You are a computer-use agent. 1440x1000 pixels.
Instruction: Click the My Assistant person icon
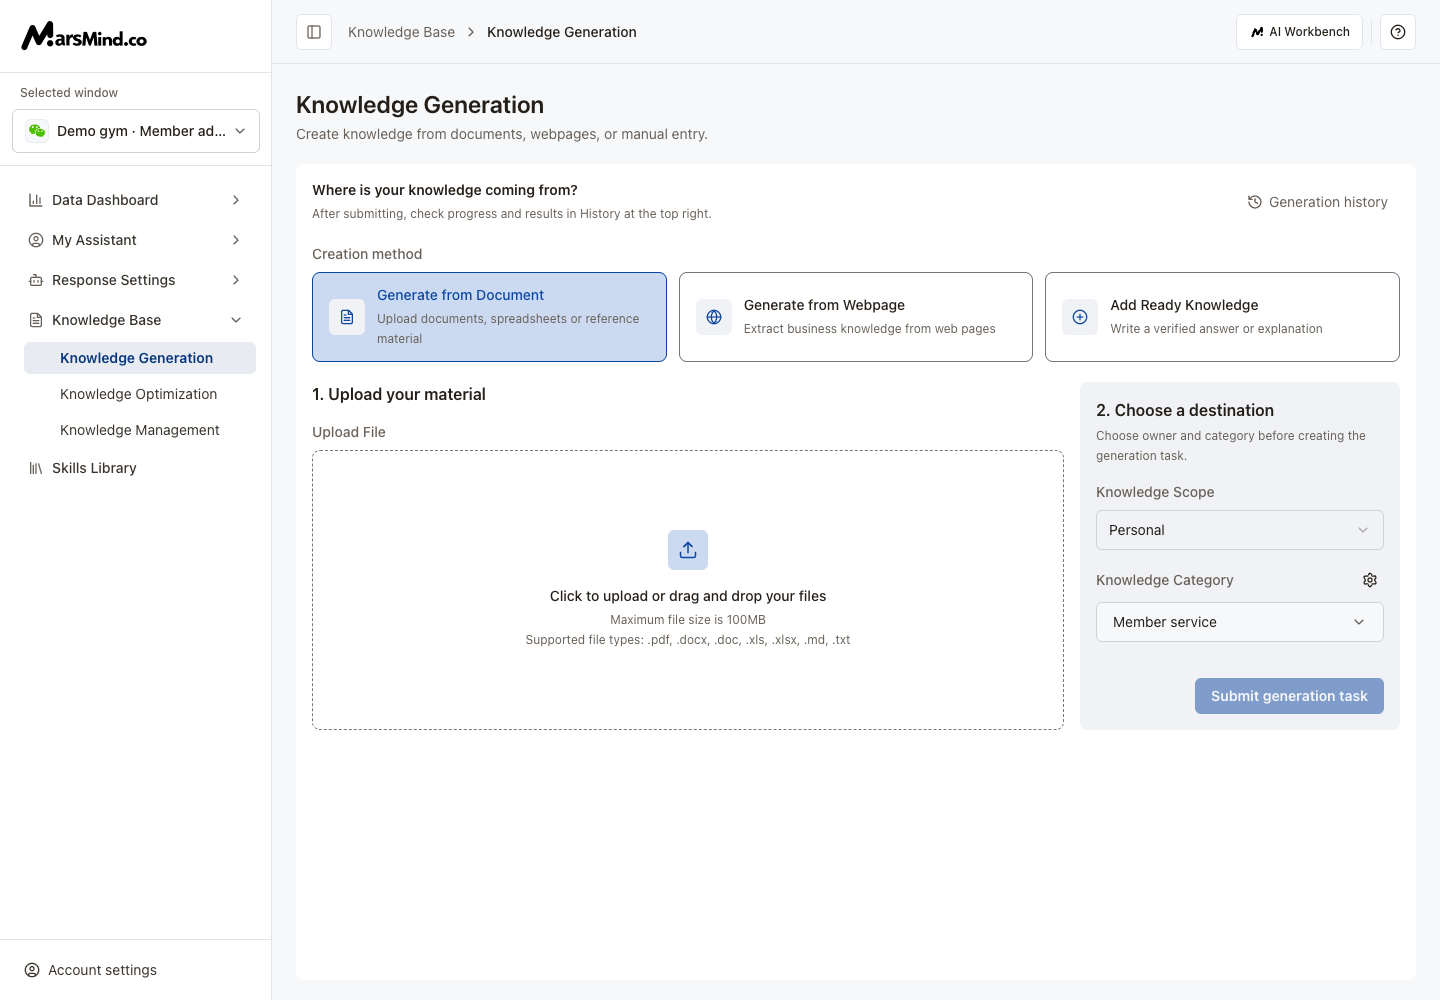coord(36,240)
